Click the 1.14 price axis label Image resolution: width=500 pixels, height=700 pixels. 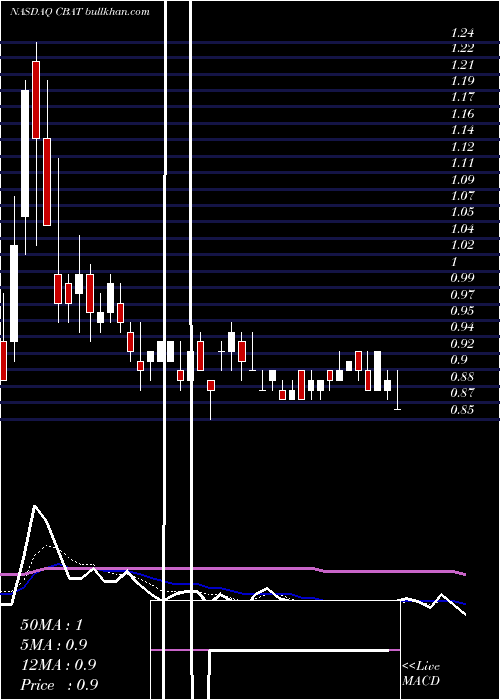click(x=462, y=130)
